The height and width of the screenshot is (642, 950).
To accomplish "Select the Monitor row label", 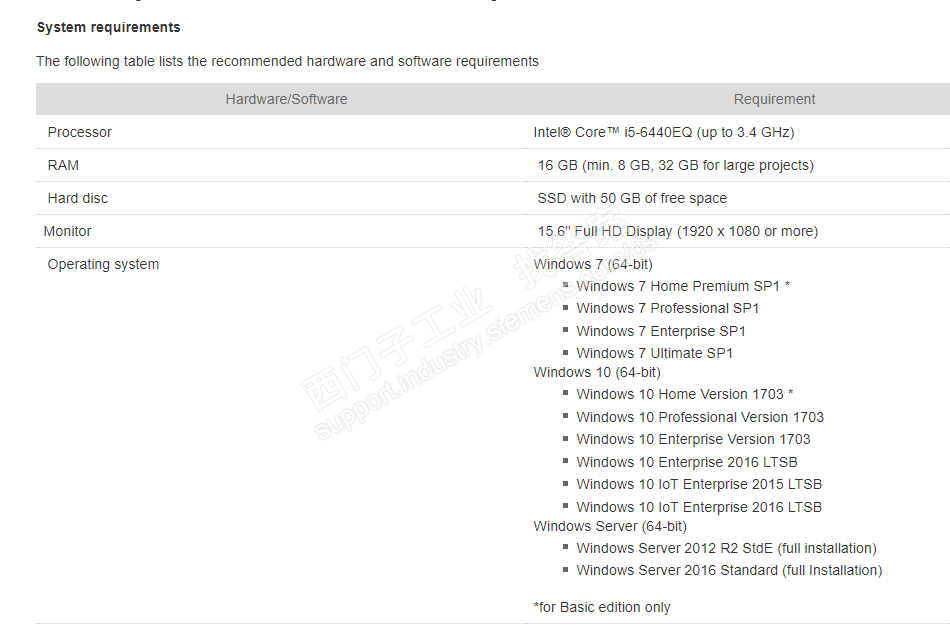I will pyautogui.click(x=68, y=231).
